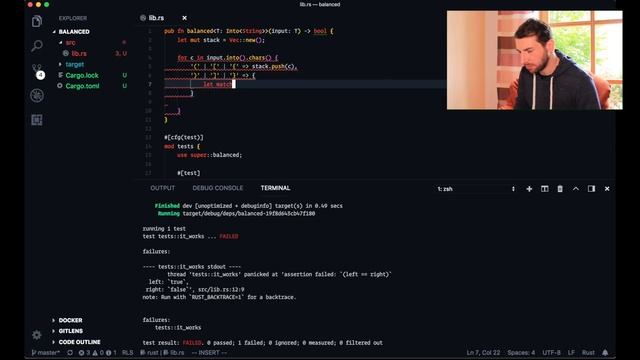640x360 pixels.
Task: Click the master branch status item
Action: (x=46, y=353)
